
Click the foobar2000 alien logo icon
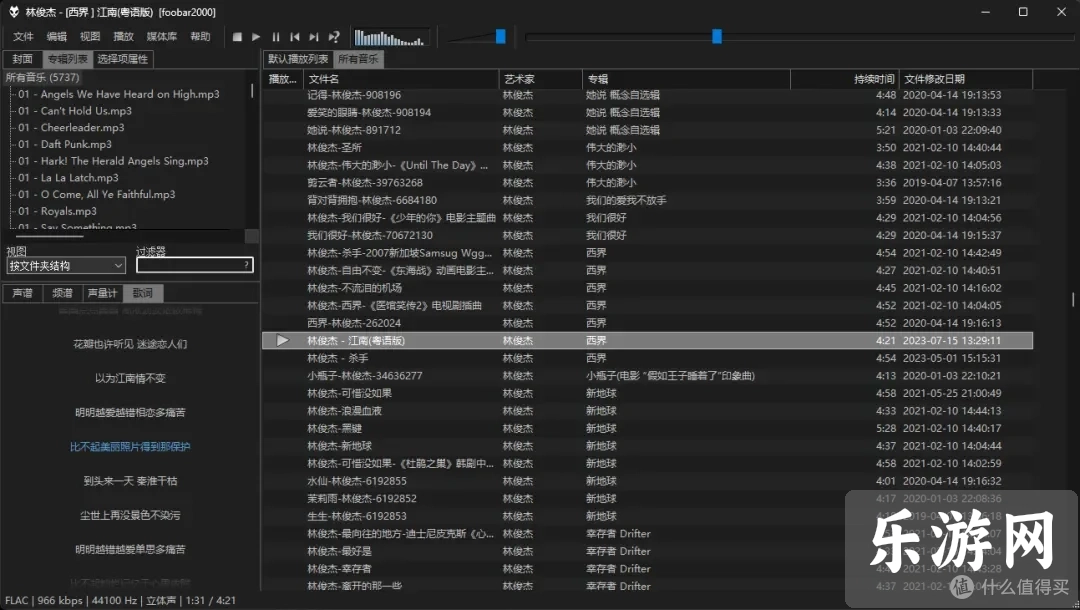13,12
